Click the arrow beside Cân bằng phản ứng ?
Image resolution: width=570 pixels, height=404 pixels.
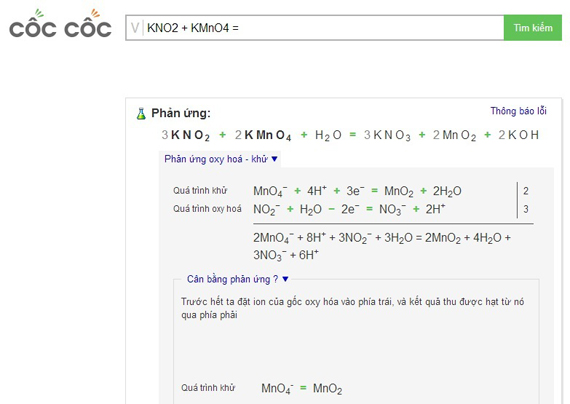point(285,279)
